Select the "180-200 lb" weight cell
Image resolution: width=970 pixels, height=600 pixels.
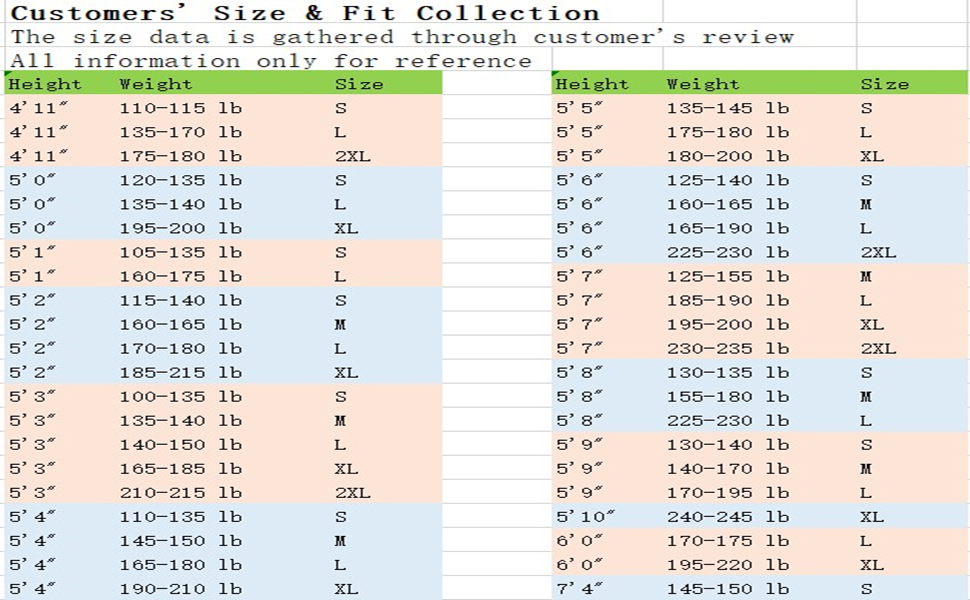tap(728, 156)
